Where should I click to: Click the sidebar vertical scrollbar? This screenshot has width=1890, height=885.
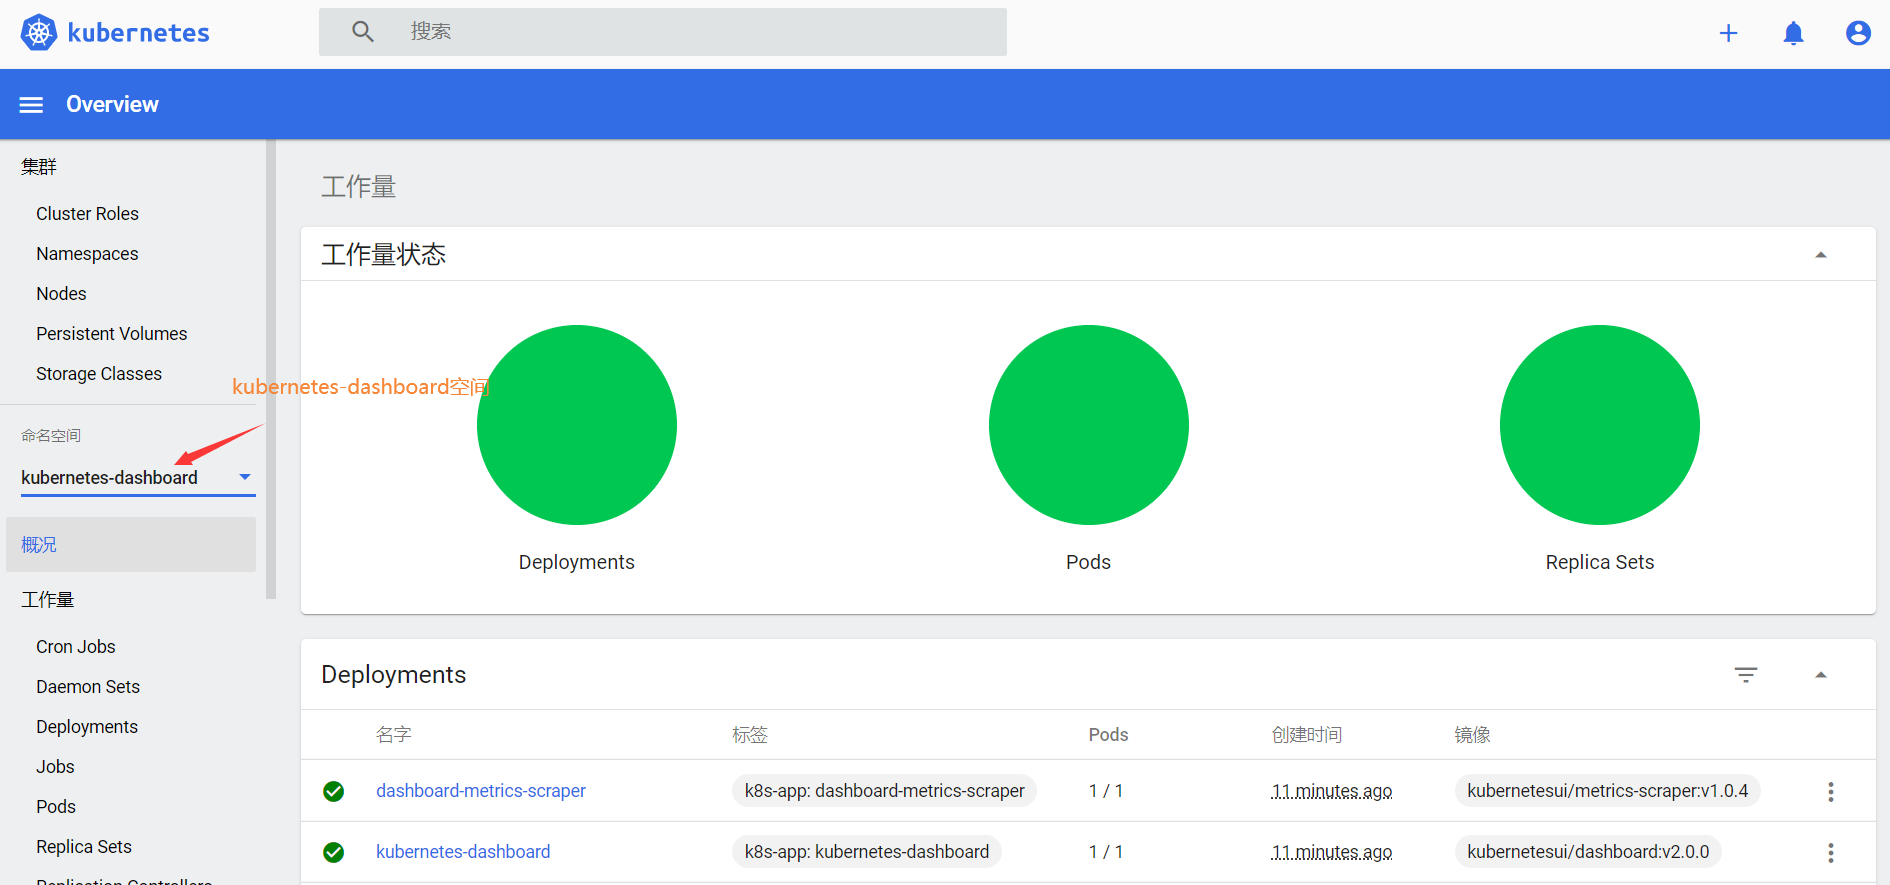pyautogui.click(x=271, y=370)
